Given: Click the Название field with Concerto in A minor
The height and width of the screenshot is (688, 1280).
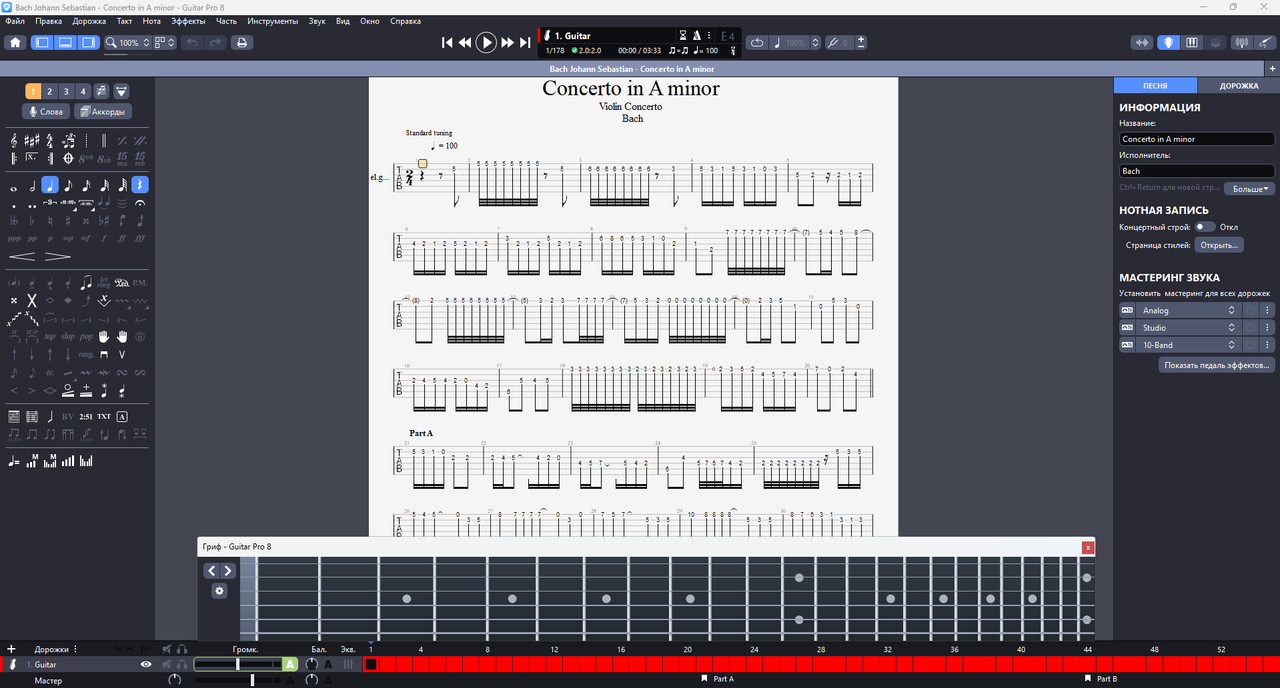Looking at the screenshot, I should [x=1197, y=139].
